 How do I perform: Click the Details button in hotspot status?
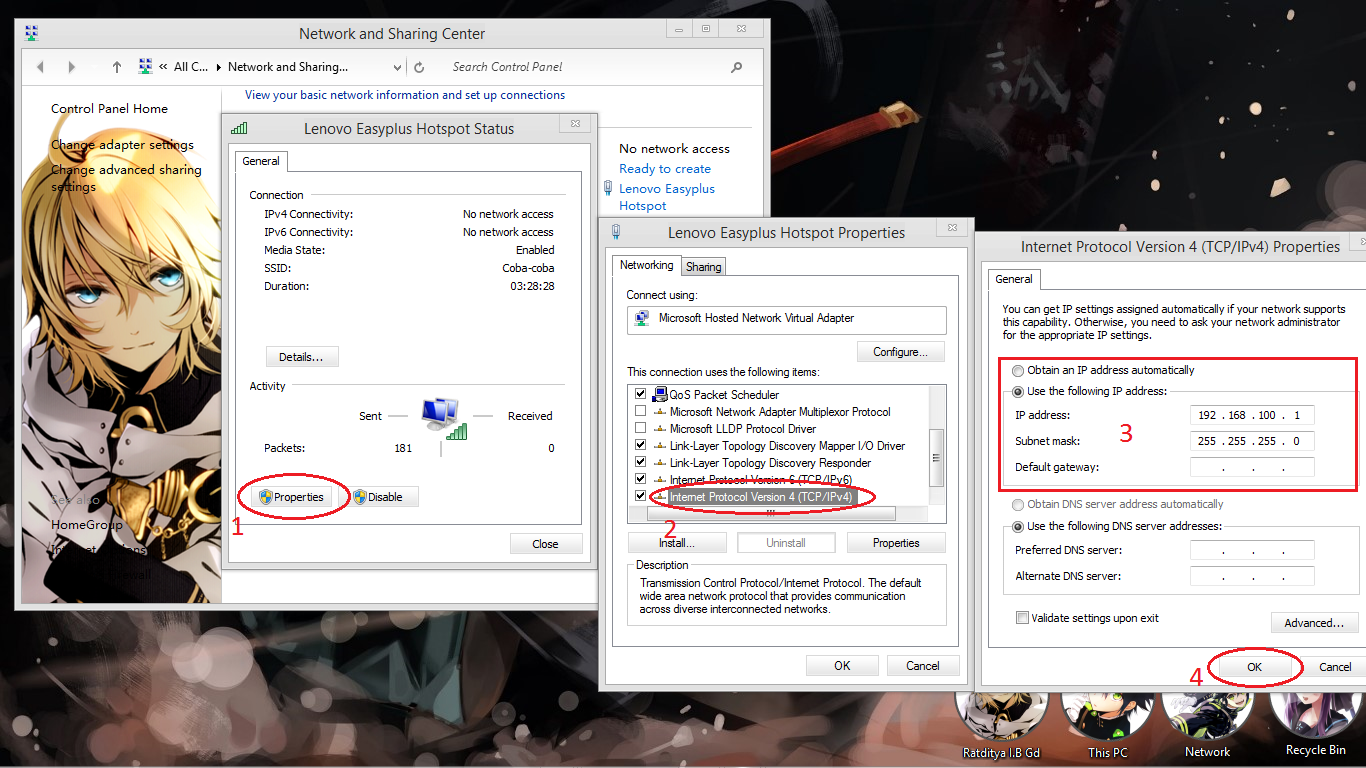tap(302, 356)
